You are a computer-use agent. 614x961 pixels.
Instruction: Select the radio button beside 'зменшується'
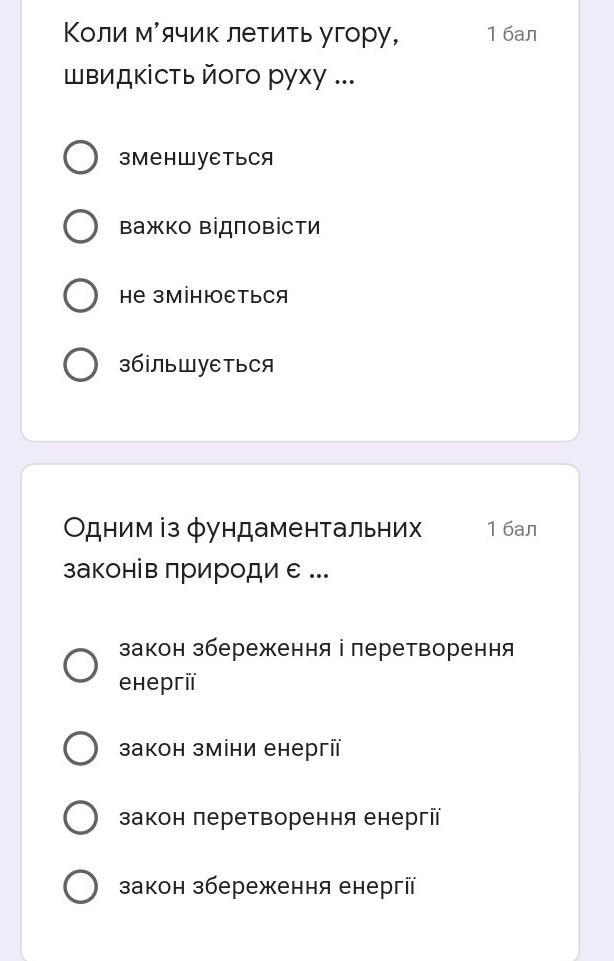click(x=80, y=157)
